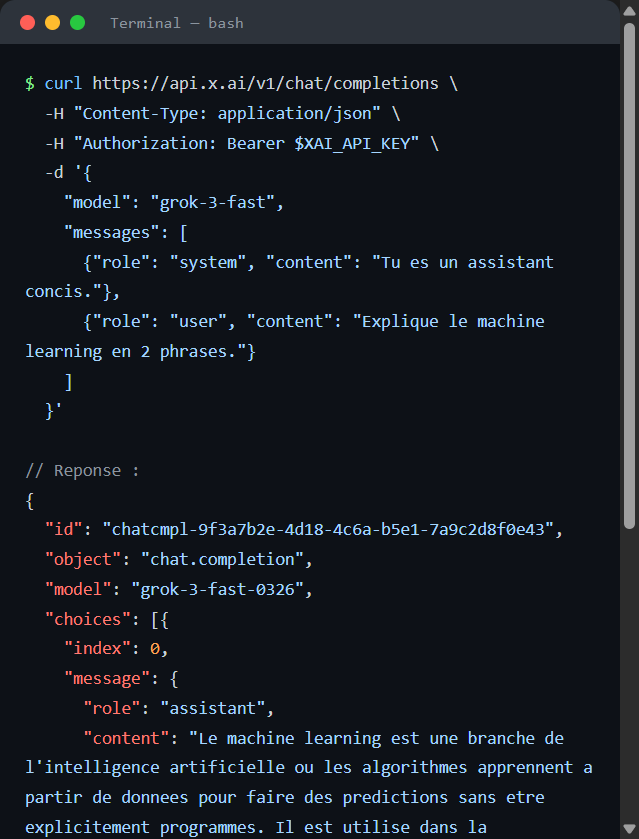The image size is (639, 839).
Task: Click the vertical scrollbar thumb
Action: click(x=629, y=276)
